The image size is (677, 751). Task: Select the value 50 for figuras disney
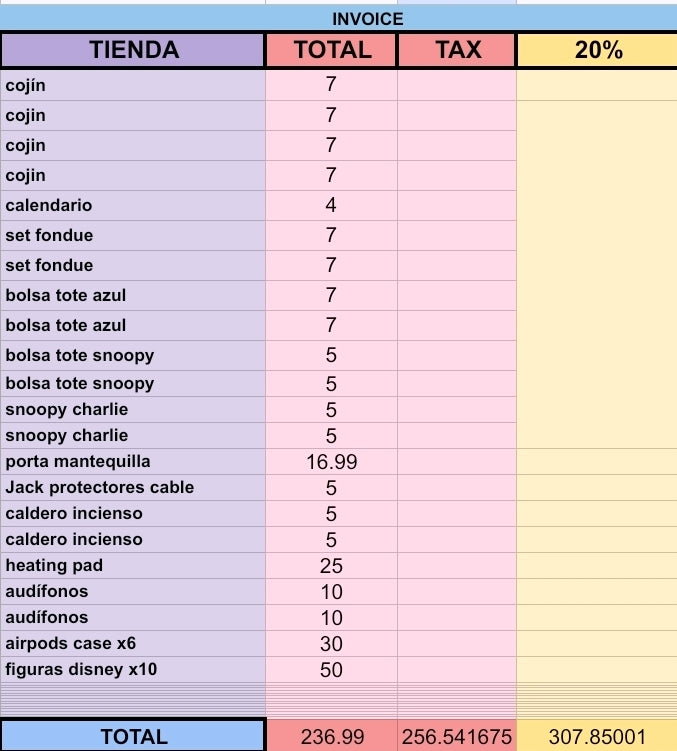tap(332, 669)
